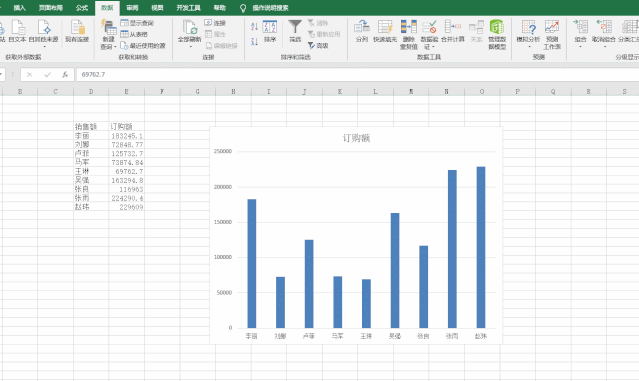The height and width of the screenshot is (381, 639).
Task: Open Advanced filter (高级)
Action: [x=318, y=46]
